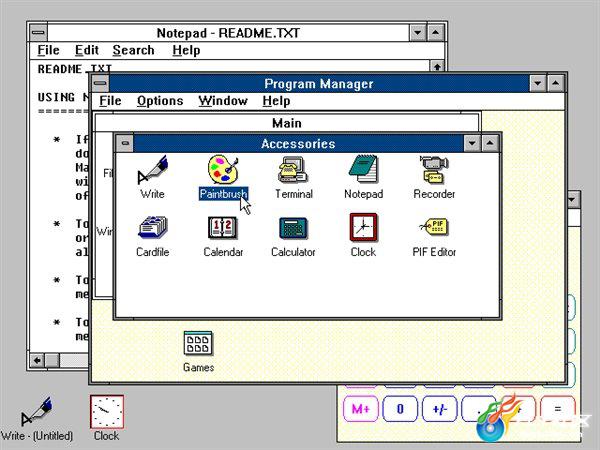This screenshot has height=450, width=600.
Task: Open the Terminal icon
Action: 293,170
